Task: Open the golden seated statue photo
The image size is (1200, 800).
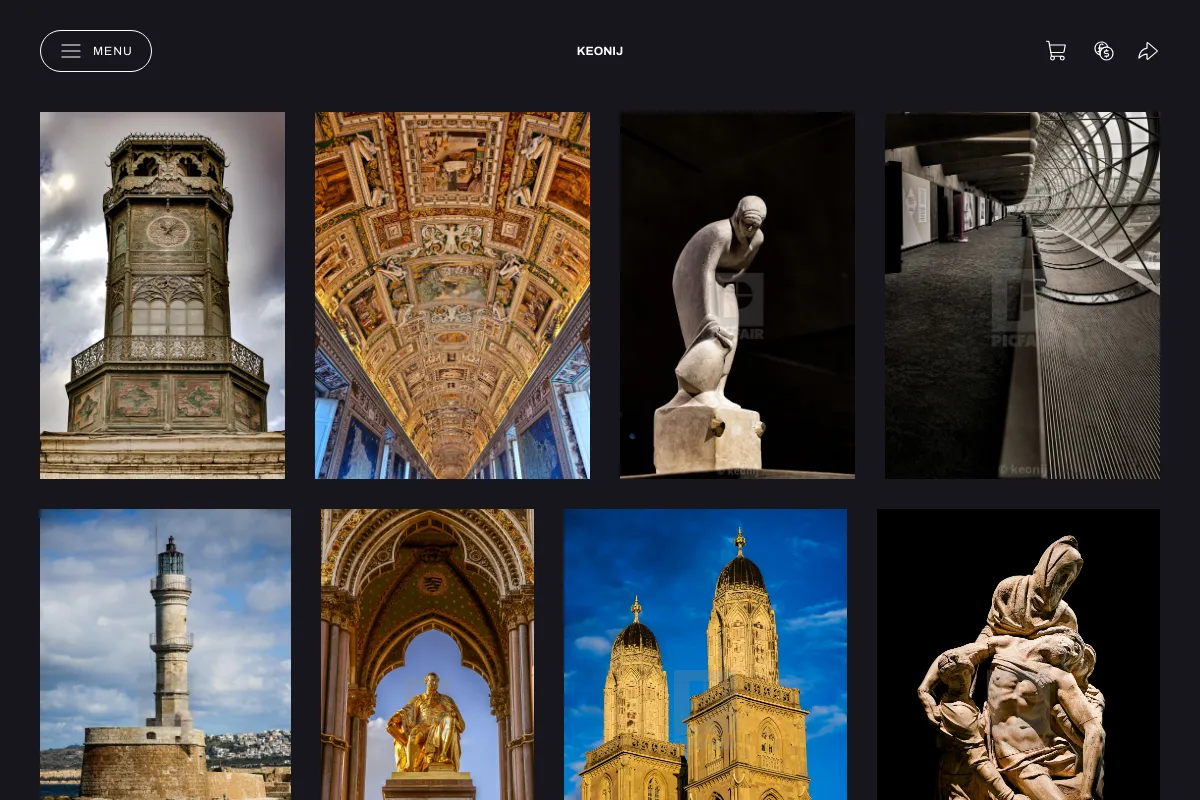Action: pyautogui.click(x=427, y=654)
